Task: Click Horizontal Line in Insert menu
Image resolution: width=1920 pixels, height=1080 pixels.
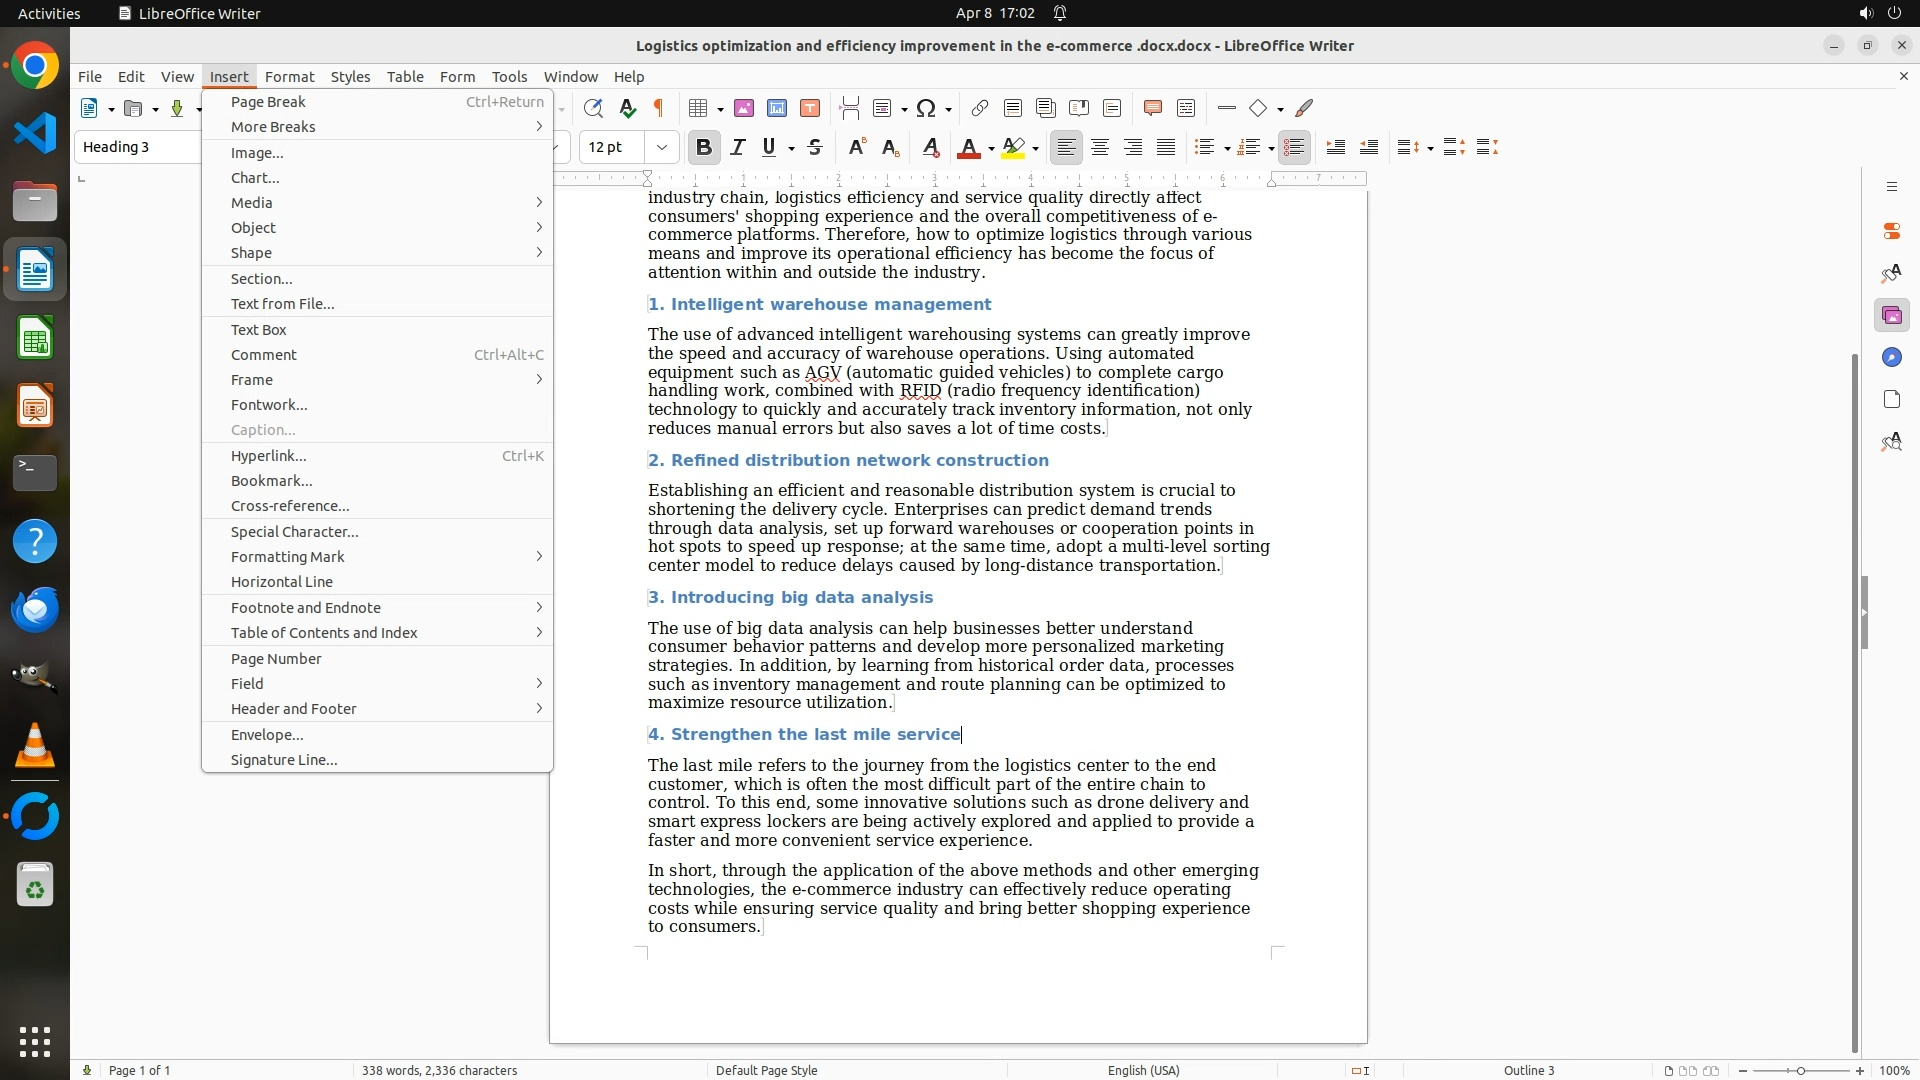Action: click(x=282, y=582)
